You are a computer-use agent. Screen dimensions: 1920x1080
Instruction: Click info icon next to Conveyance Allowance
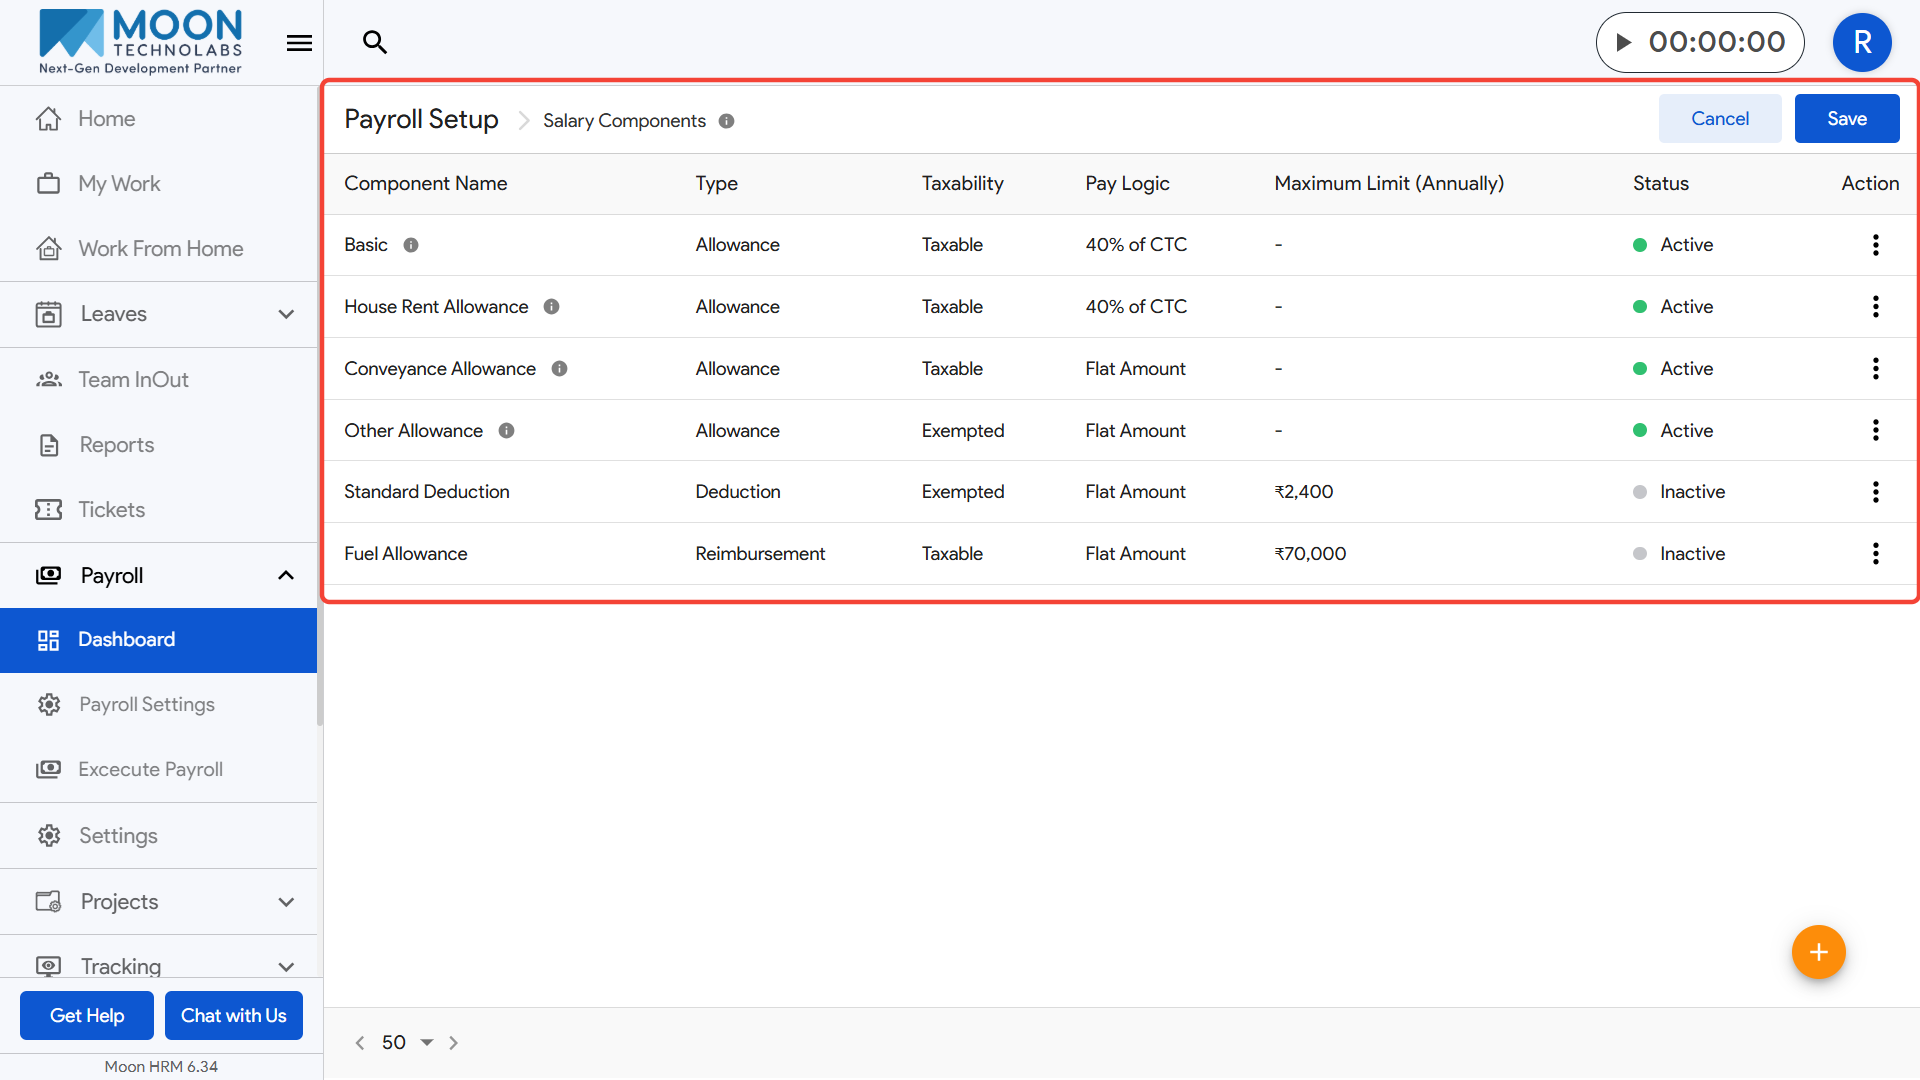pyautogui.click(x=560, y=369)
